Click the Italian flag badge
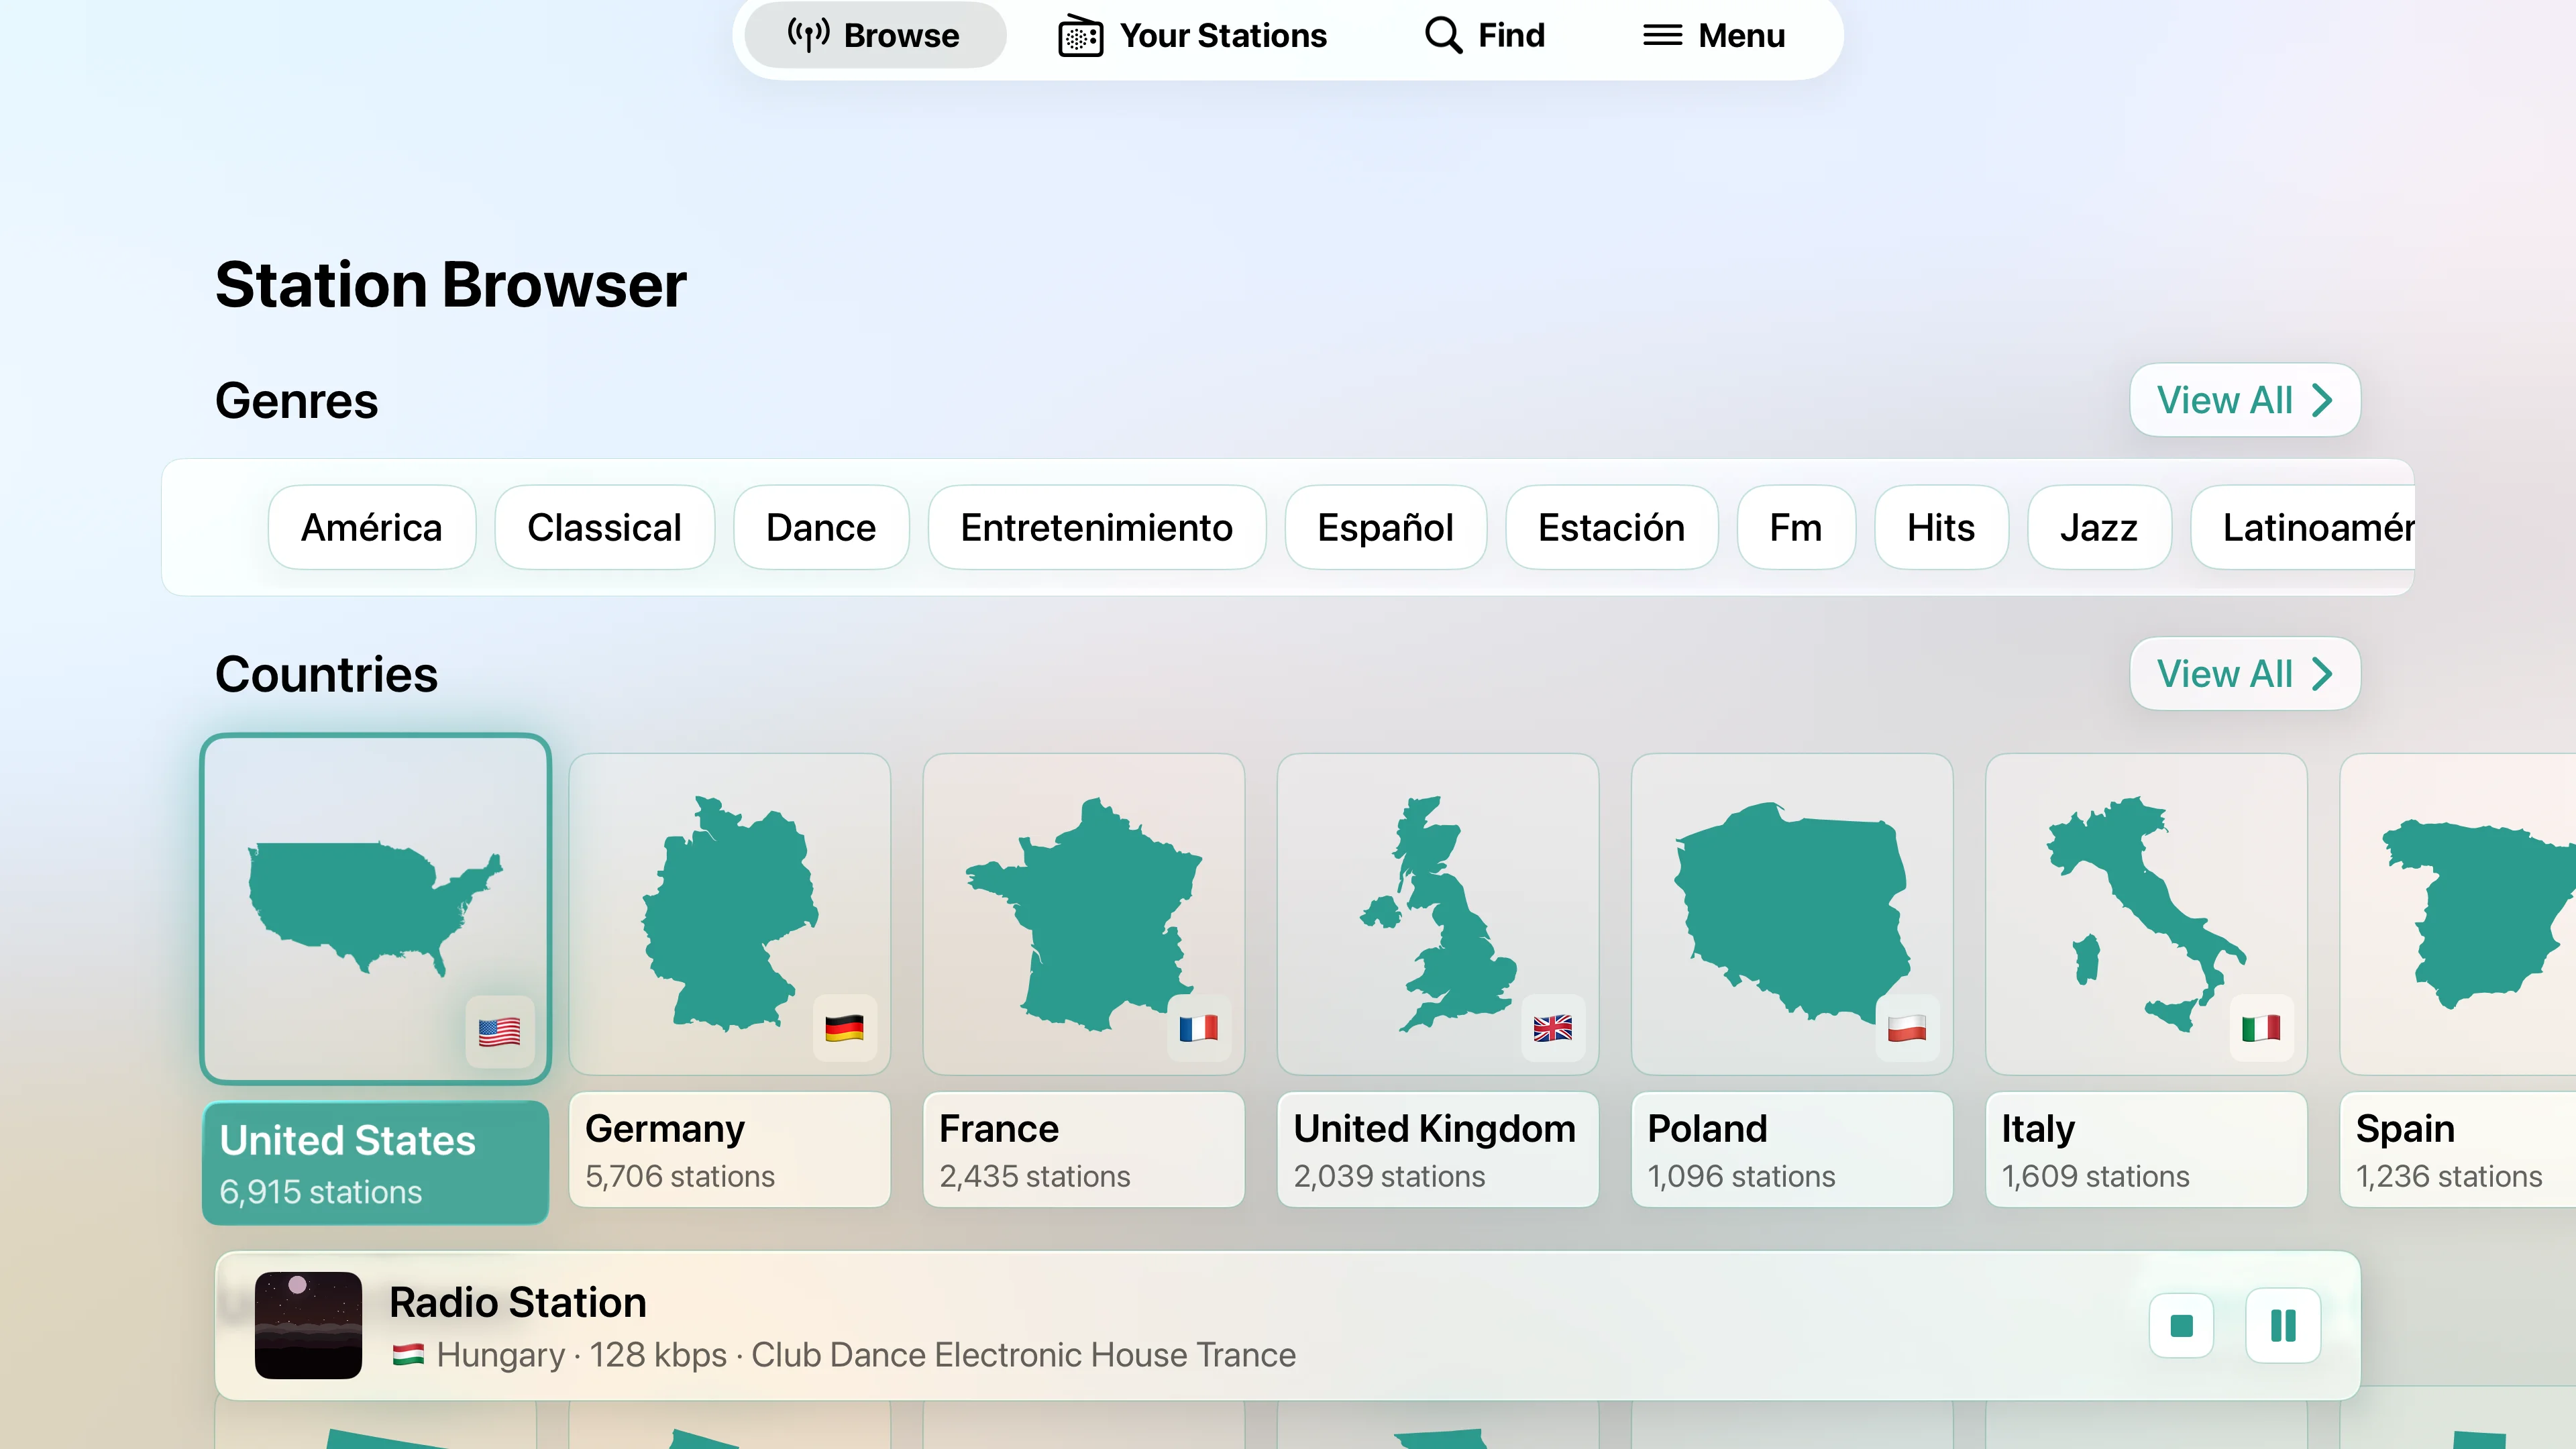The width and height of the screenshot is (2576, 1449). tap(2260, 1028)
